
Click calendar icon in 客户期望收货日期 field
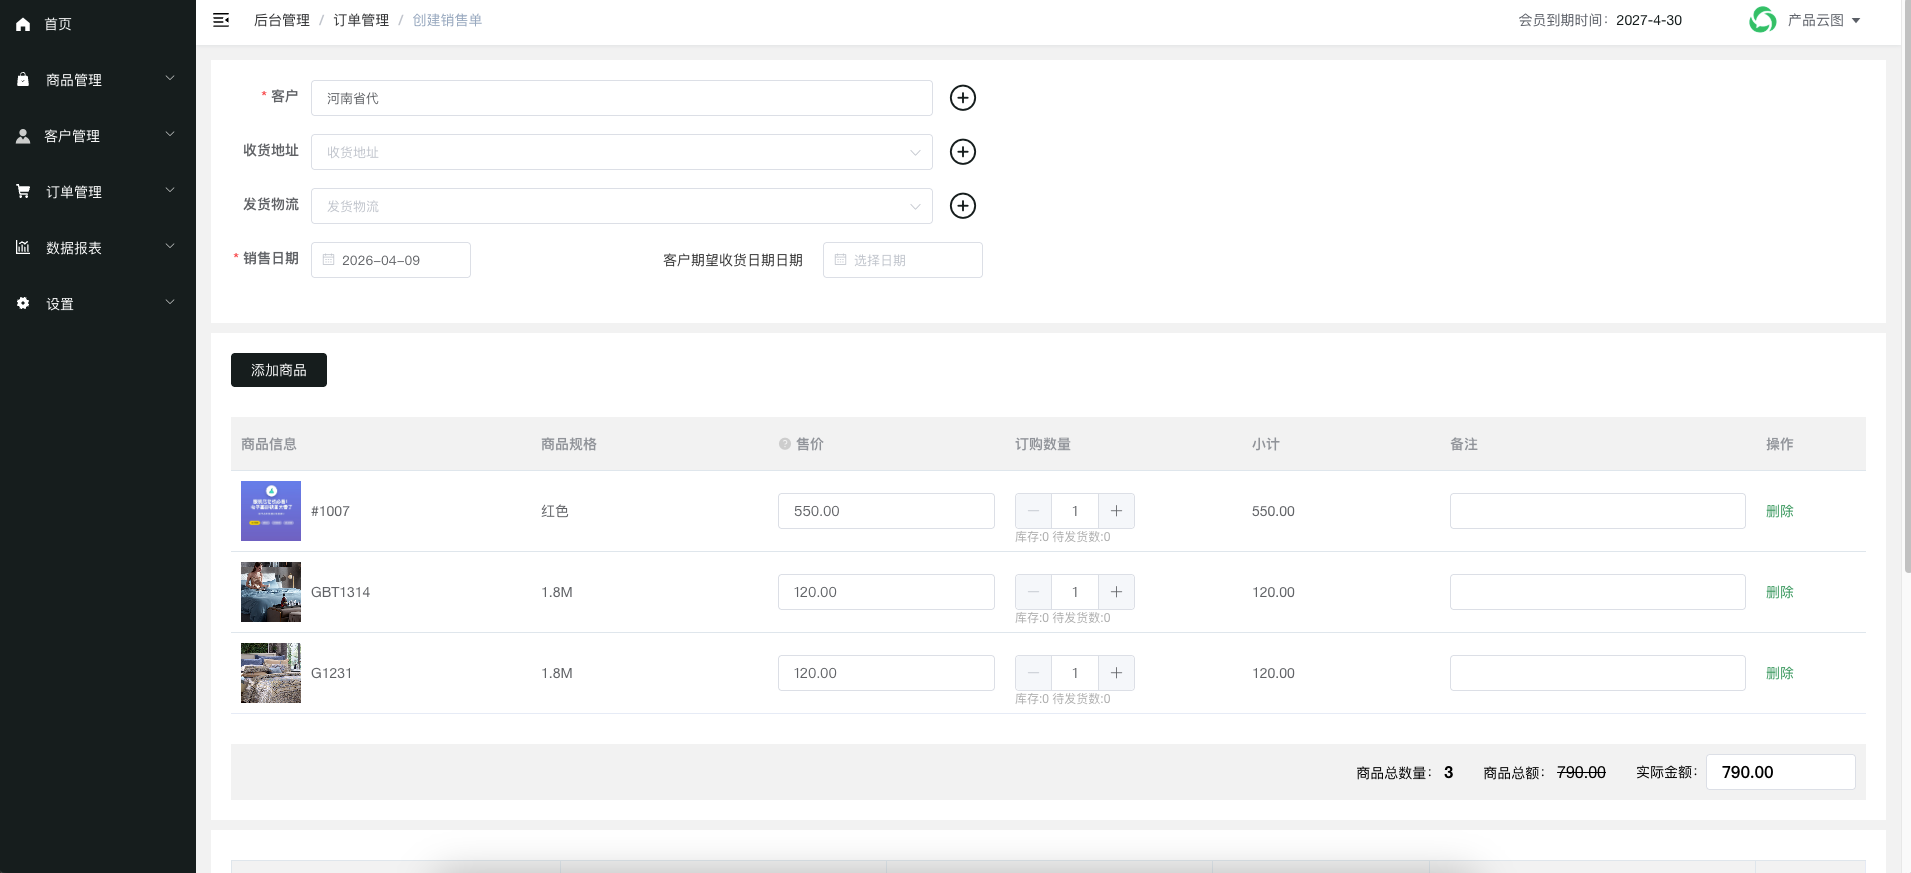tap(840, 260)
